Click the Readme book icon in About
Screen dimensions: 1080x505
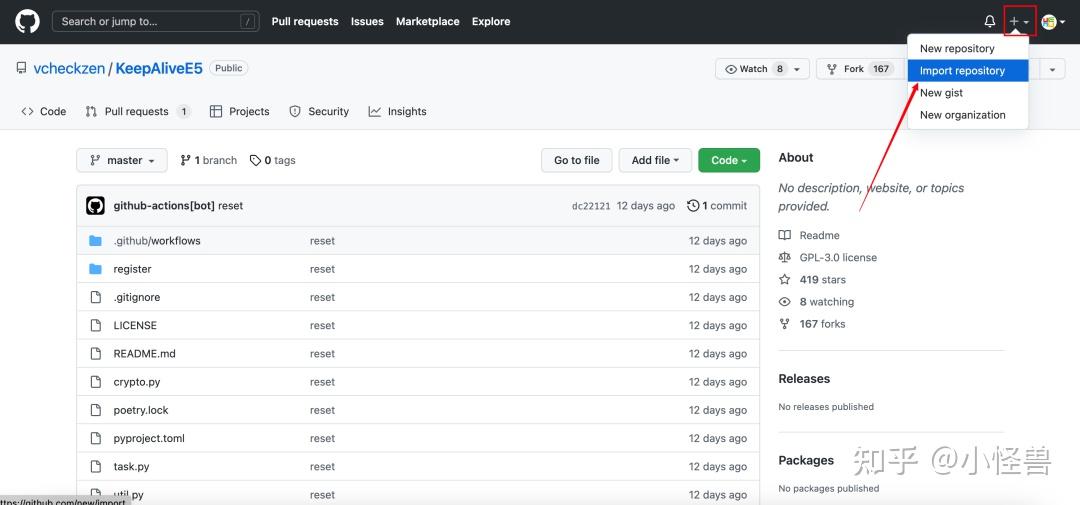785,235
